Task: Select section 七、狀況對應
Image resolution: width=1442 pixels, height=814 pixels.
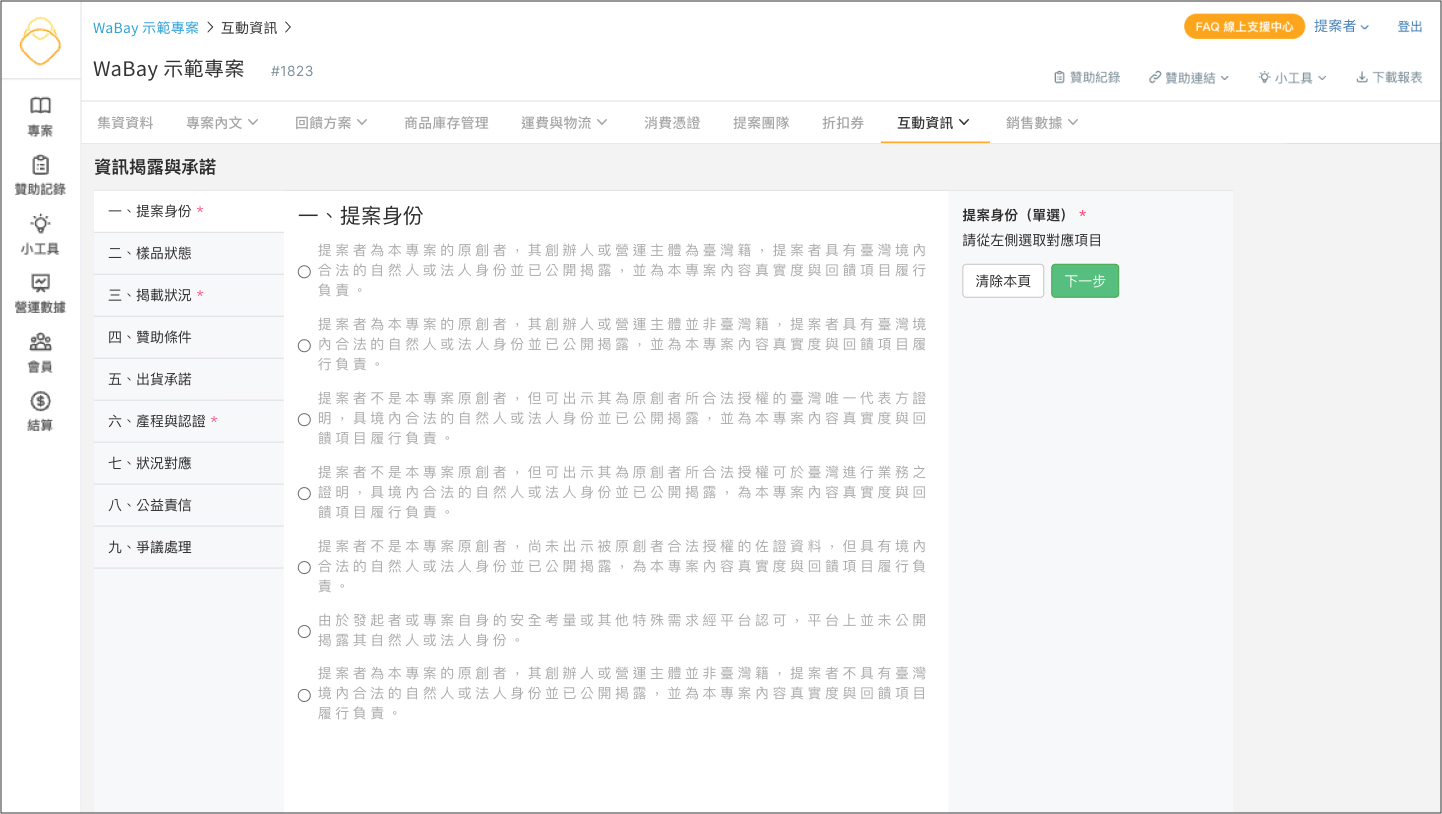Action: pos(189,463)
